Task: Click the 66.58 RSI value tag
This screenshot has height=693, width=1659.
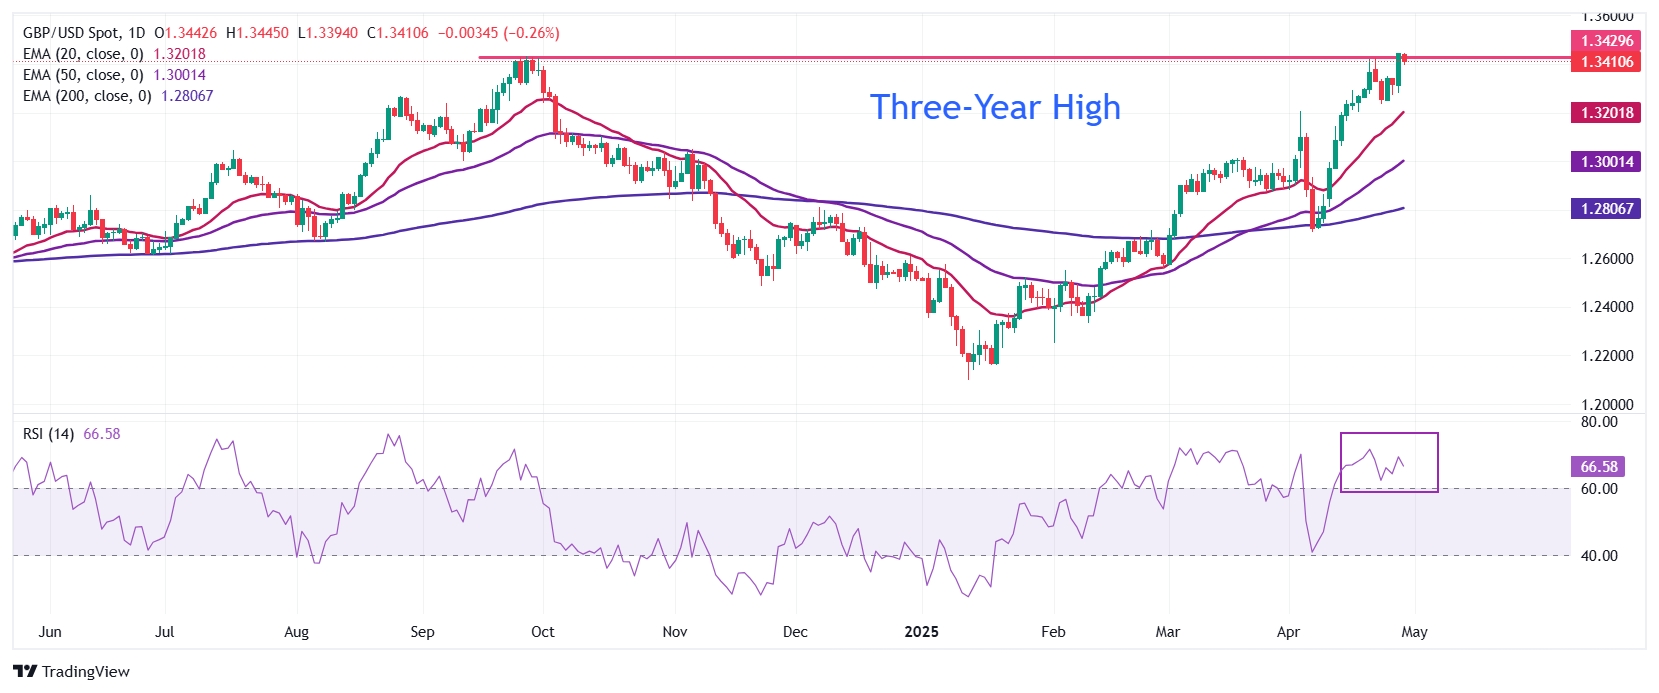Action: [x=1599, y=467]
